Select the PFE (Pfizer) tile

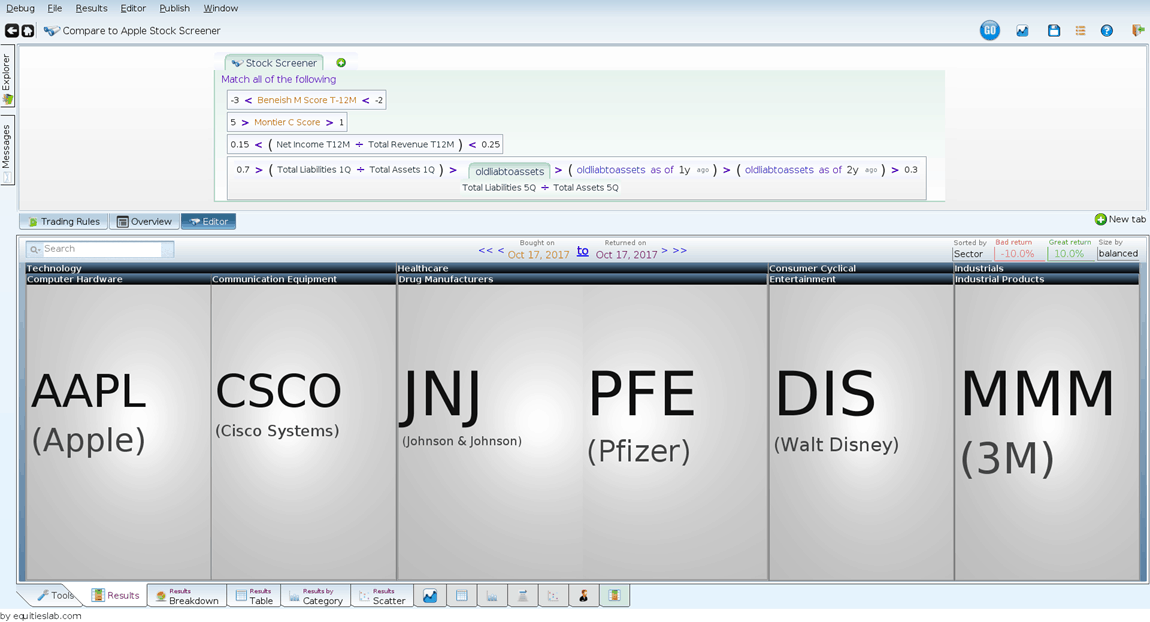coord(675,432)
